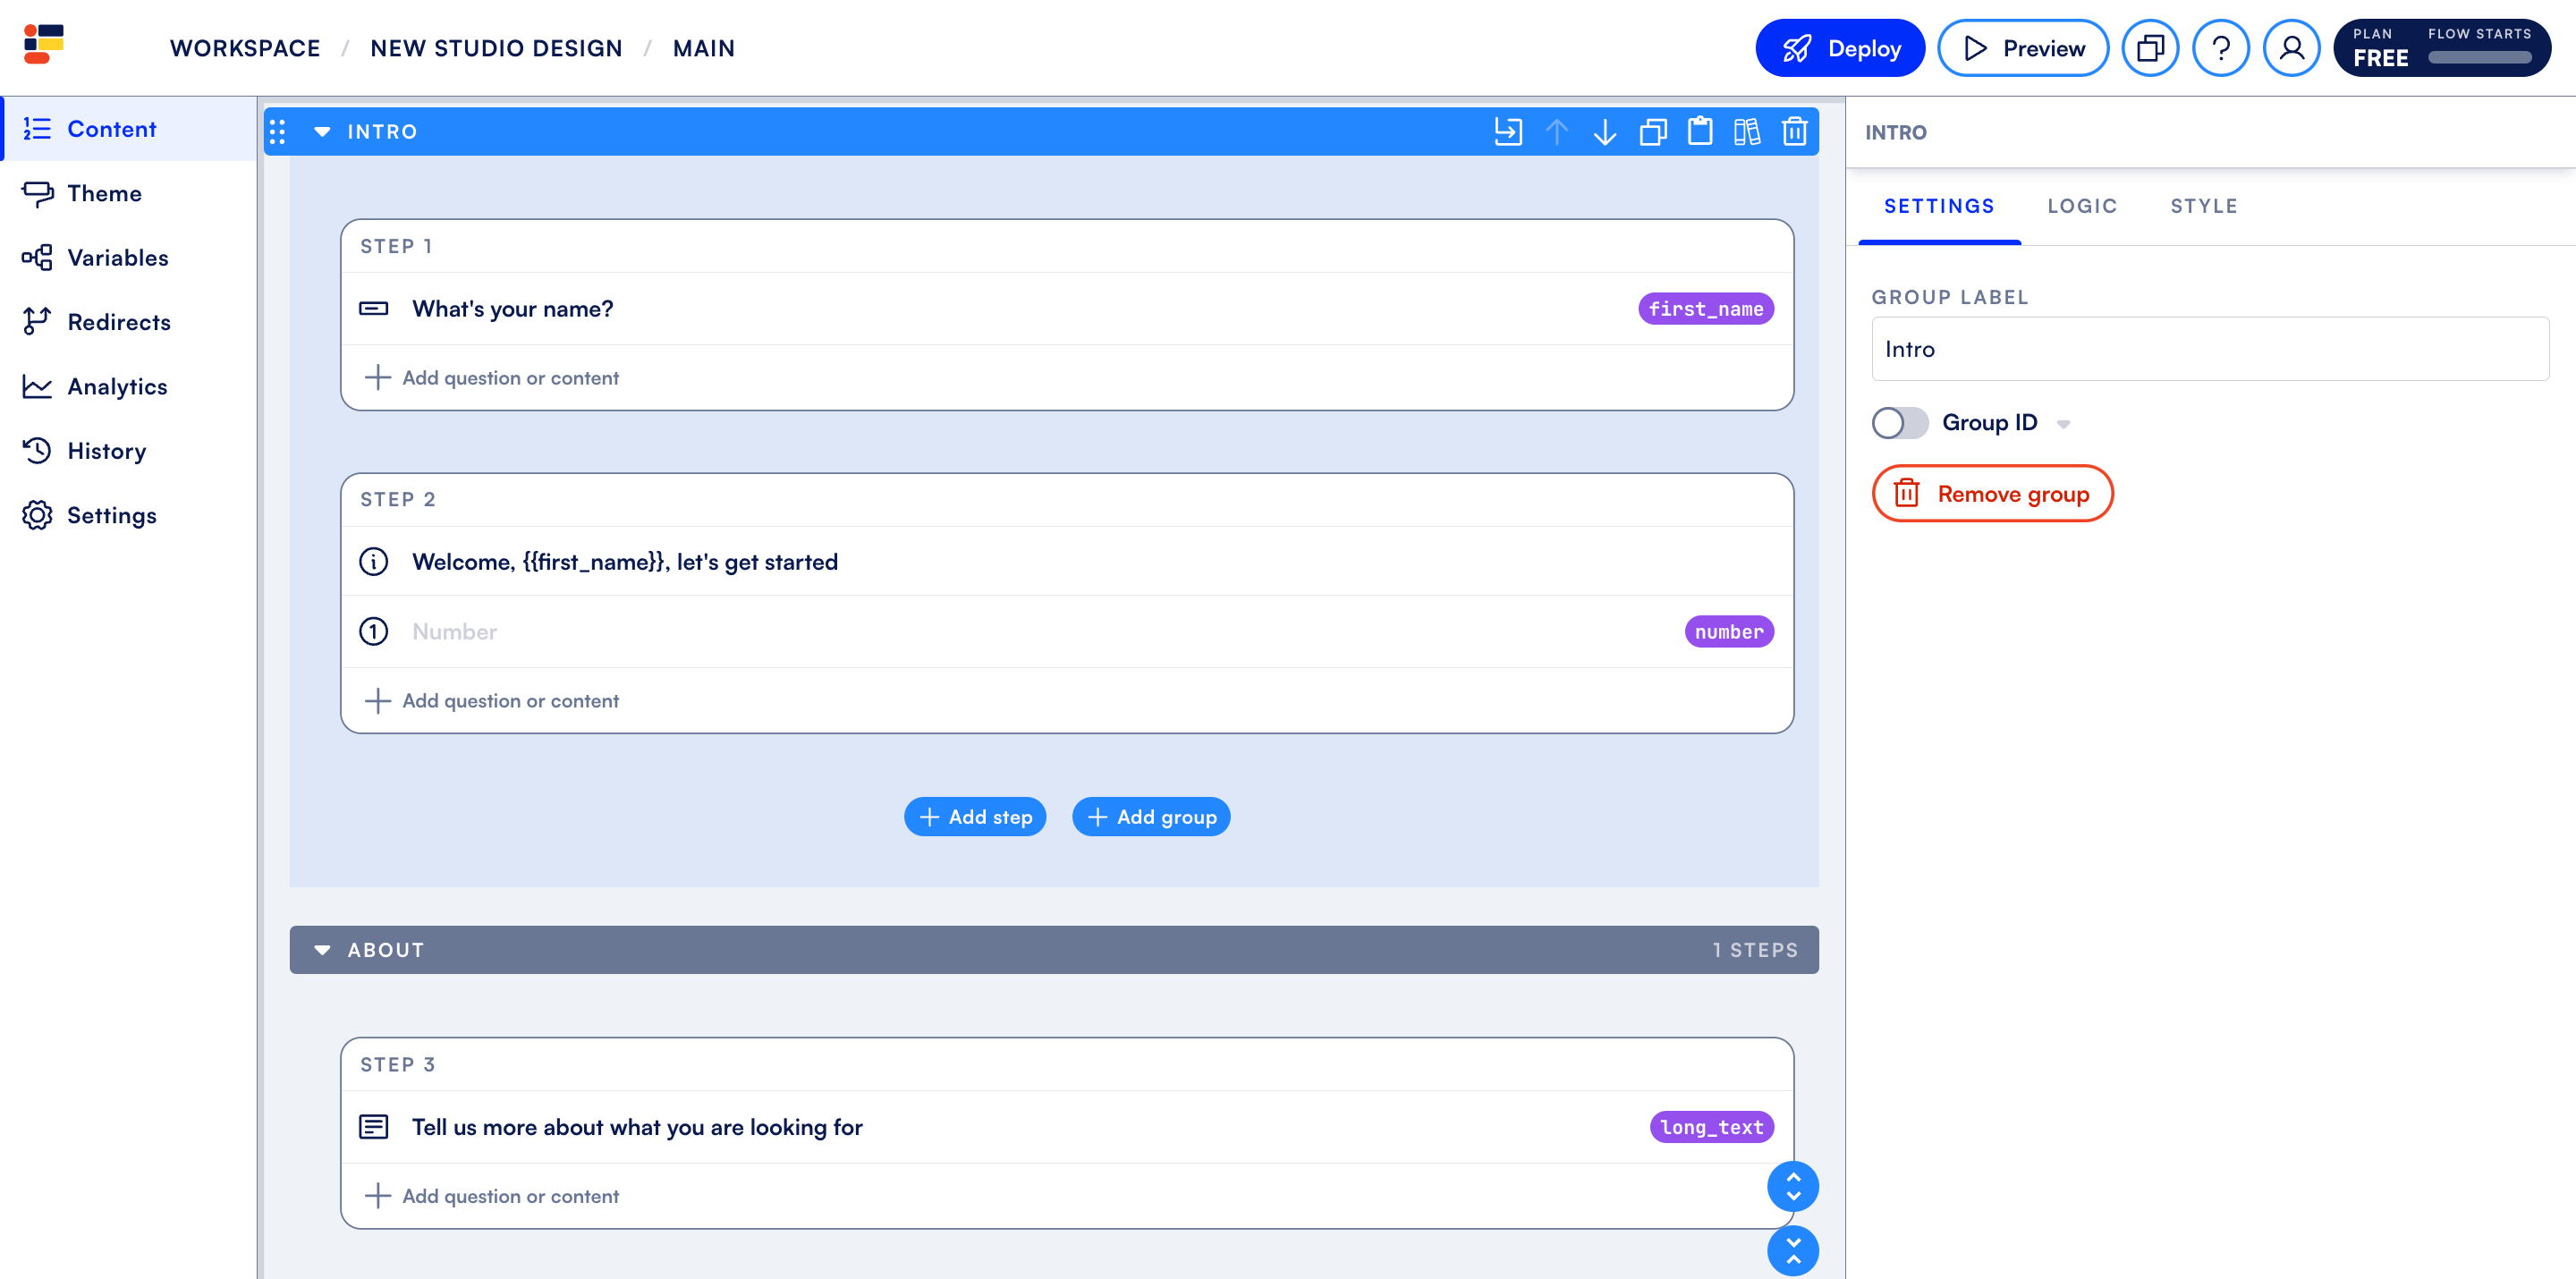Click the clipboard paste icon on INTRO header
This screenshot has width=2576, height=1279.
pyautogui.click(x=1700, y=131)
